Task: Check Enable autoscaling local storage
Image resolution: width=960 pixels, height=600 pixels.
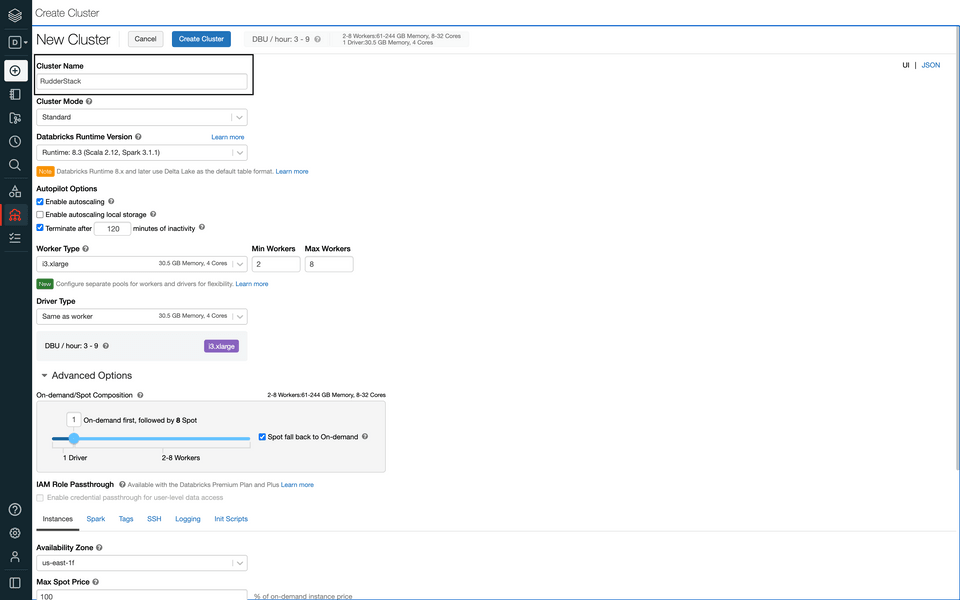Action: pyautogui.click(x=40, y=214)
